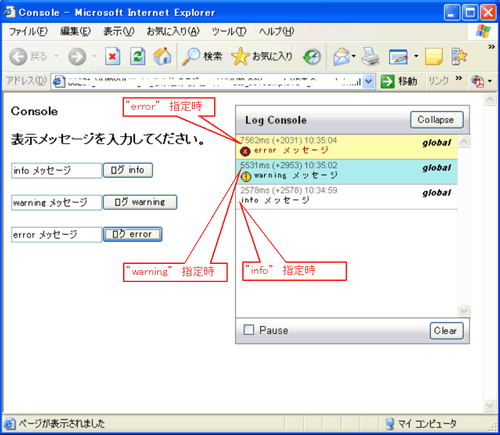This screenshot has width=500, height=435.
Task: Open the 表示(V) menu
Action: point(119,32)
